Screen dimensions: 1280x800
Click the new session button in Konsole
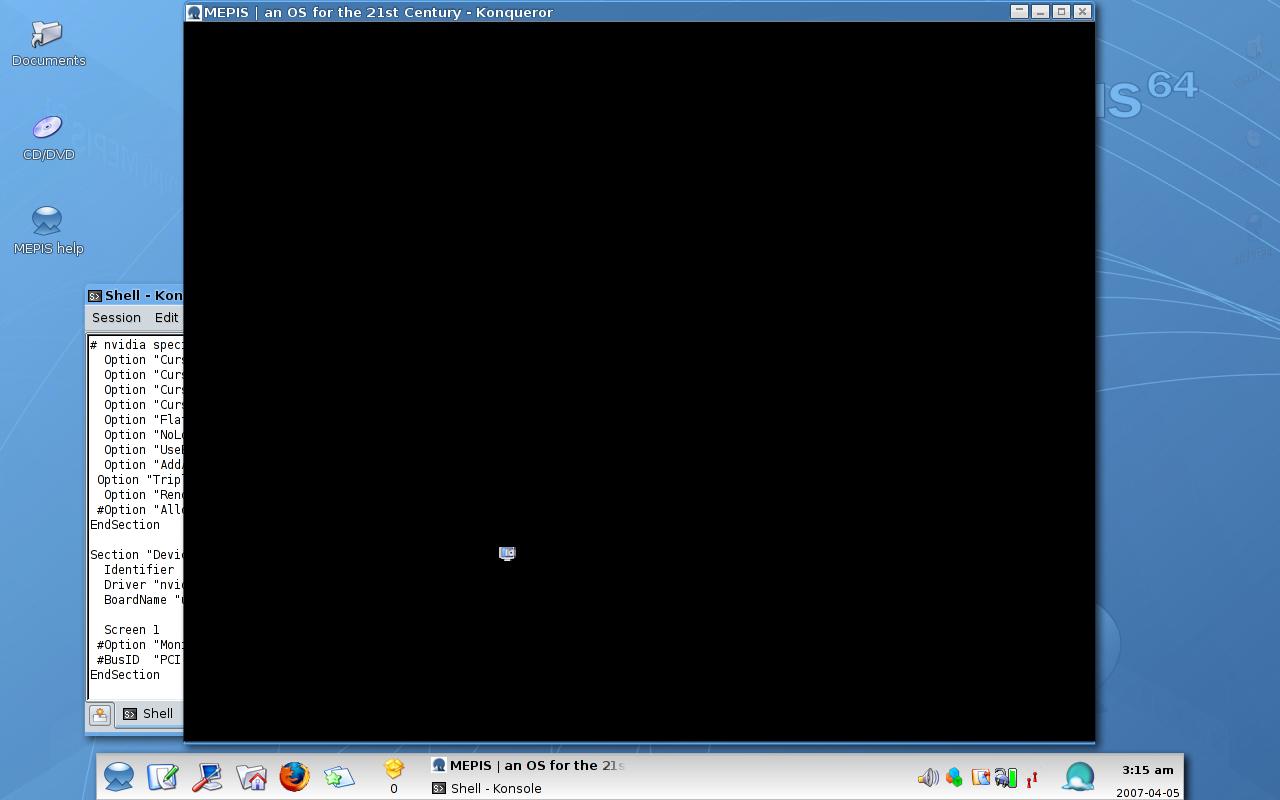pos(99,715)
